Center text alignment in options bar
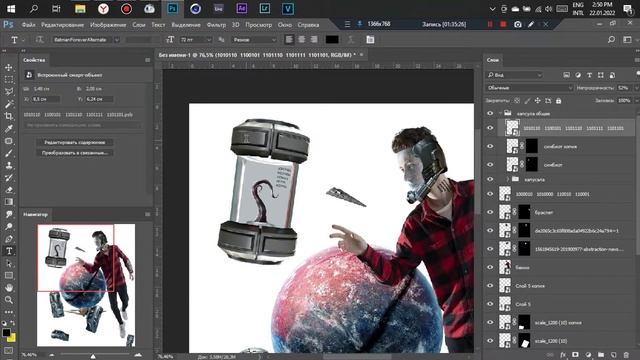This screenshot has width=640, height=360. pos(302,40)
